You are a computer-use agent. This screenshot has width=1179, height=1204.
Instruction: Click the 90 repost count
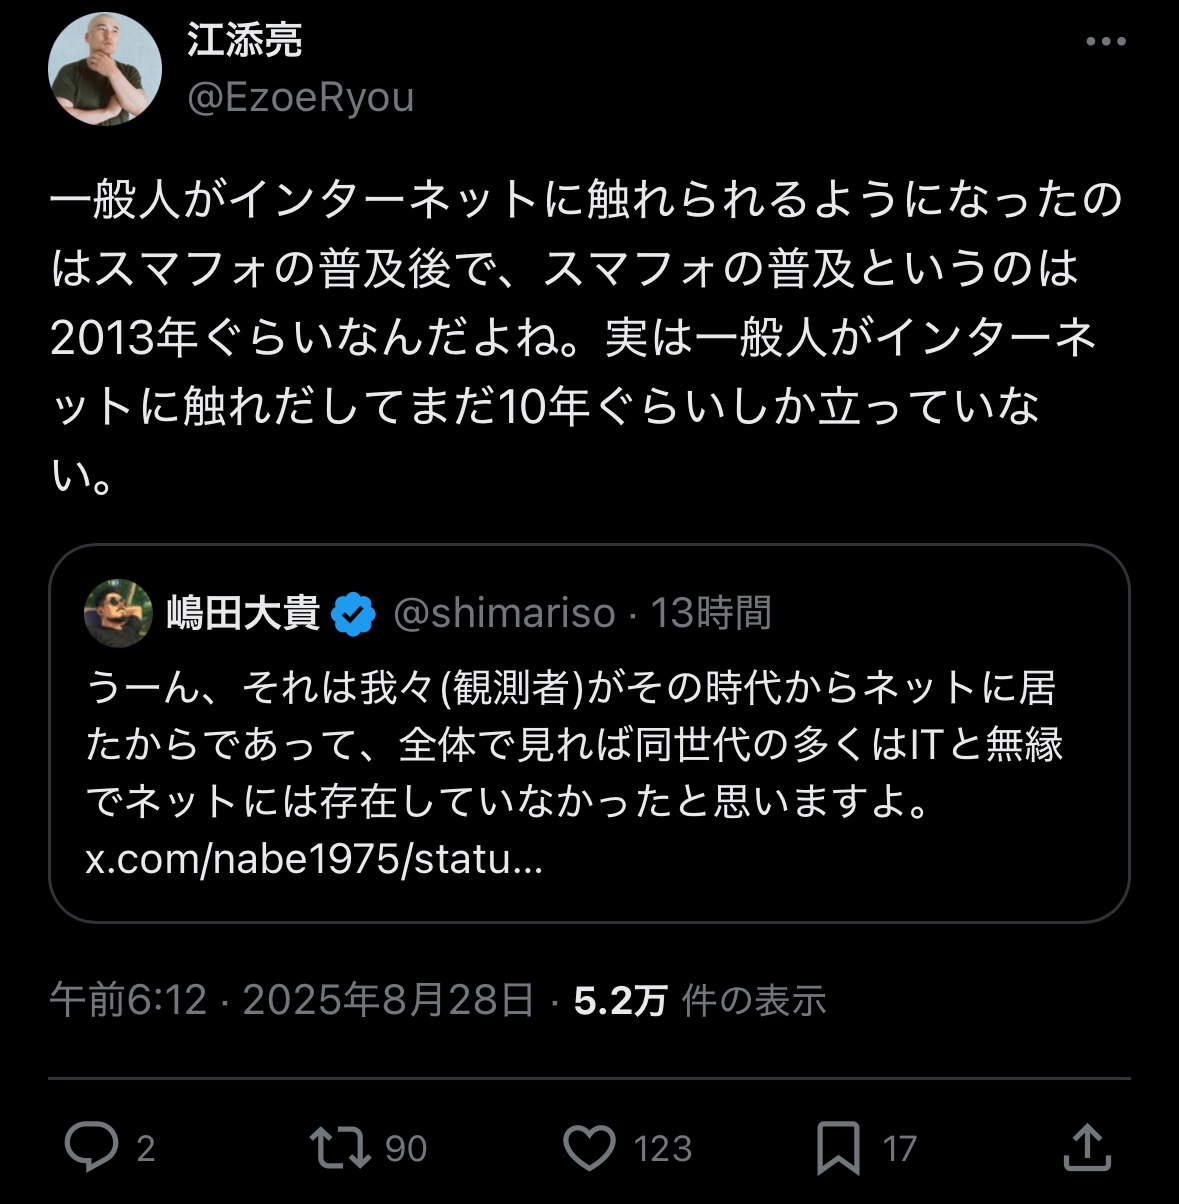pyautogui.click(x=405, y=1148)
